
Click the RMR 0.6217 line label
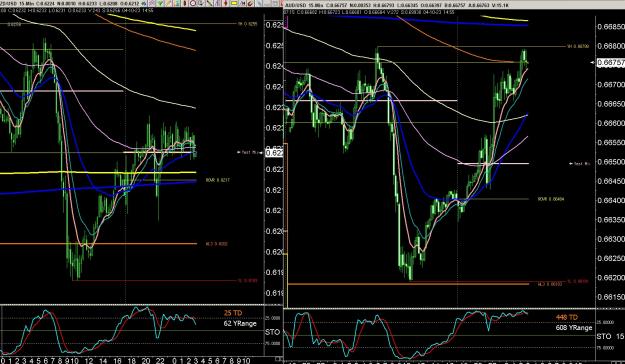[217, 180]
